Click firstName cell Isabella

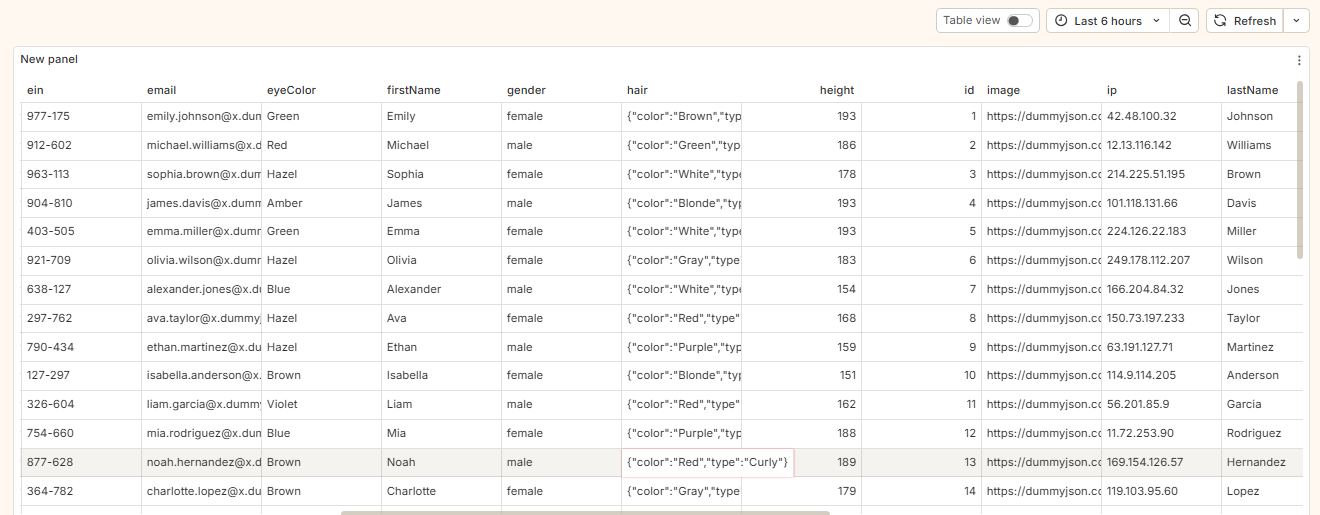pos(441,376)
